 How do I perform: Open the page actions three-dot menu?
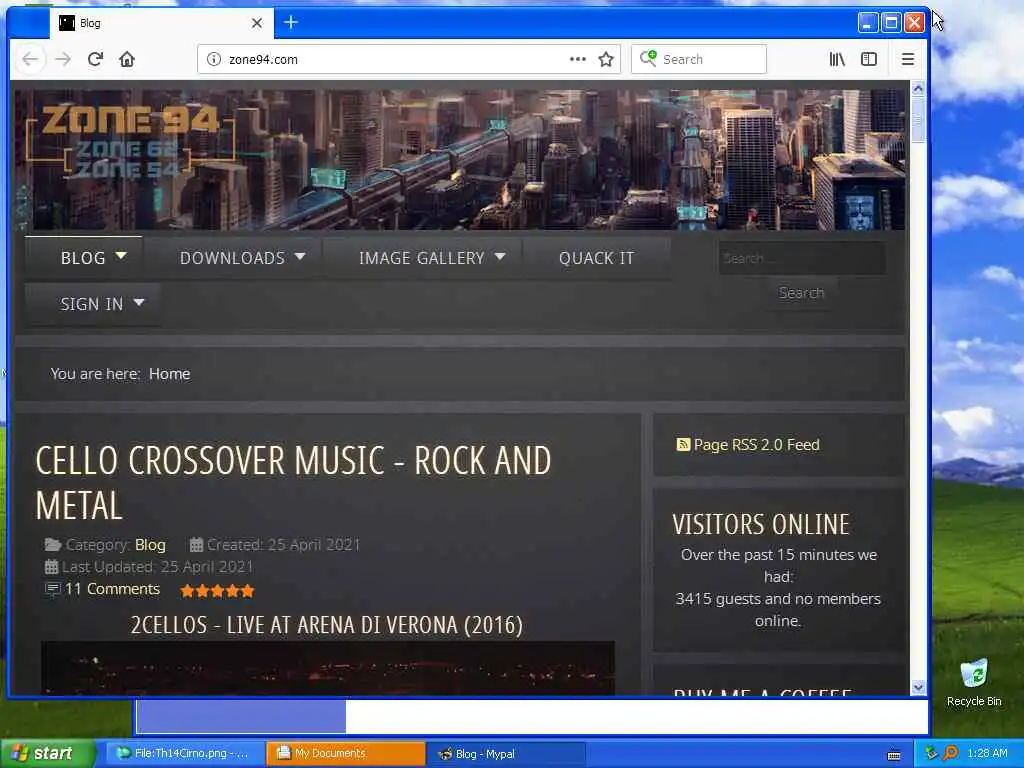pos(578,59)
